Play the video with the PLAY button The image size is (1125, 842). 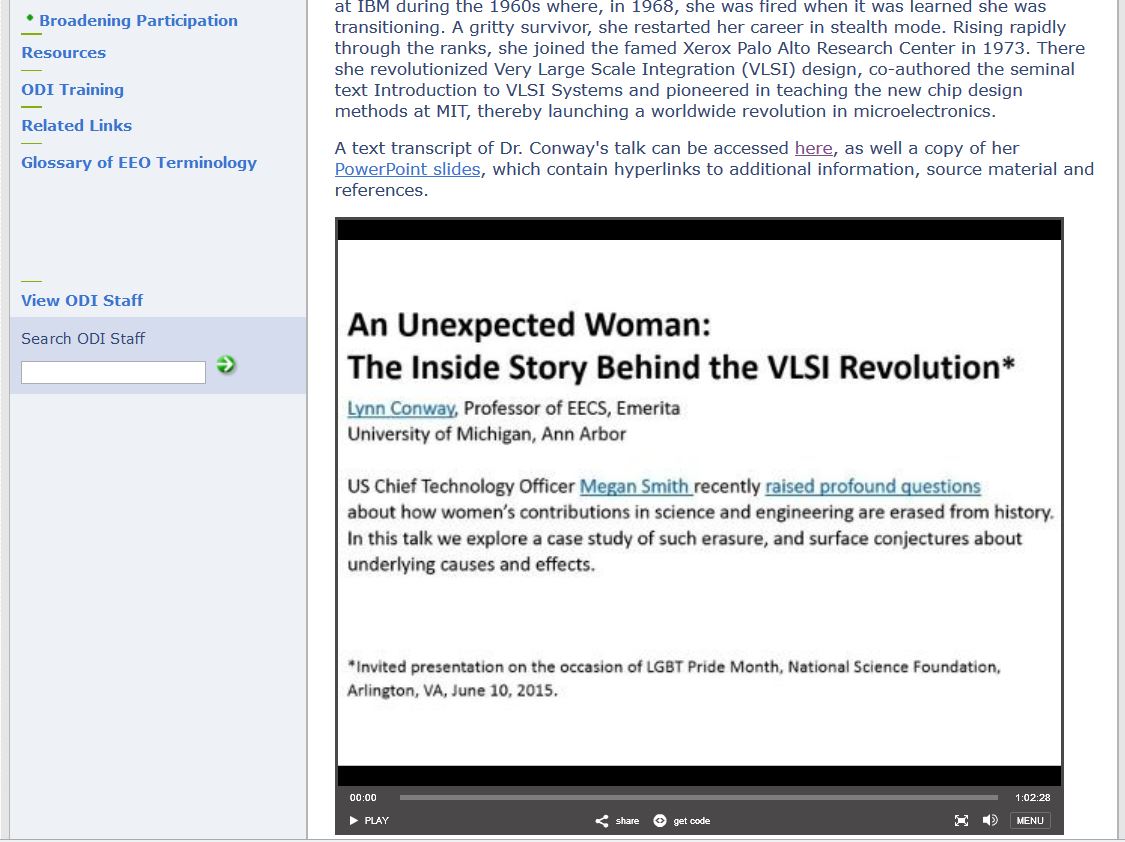(369, 820)
